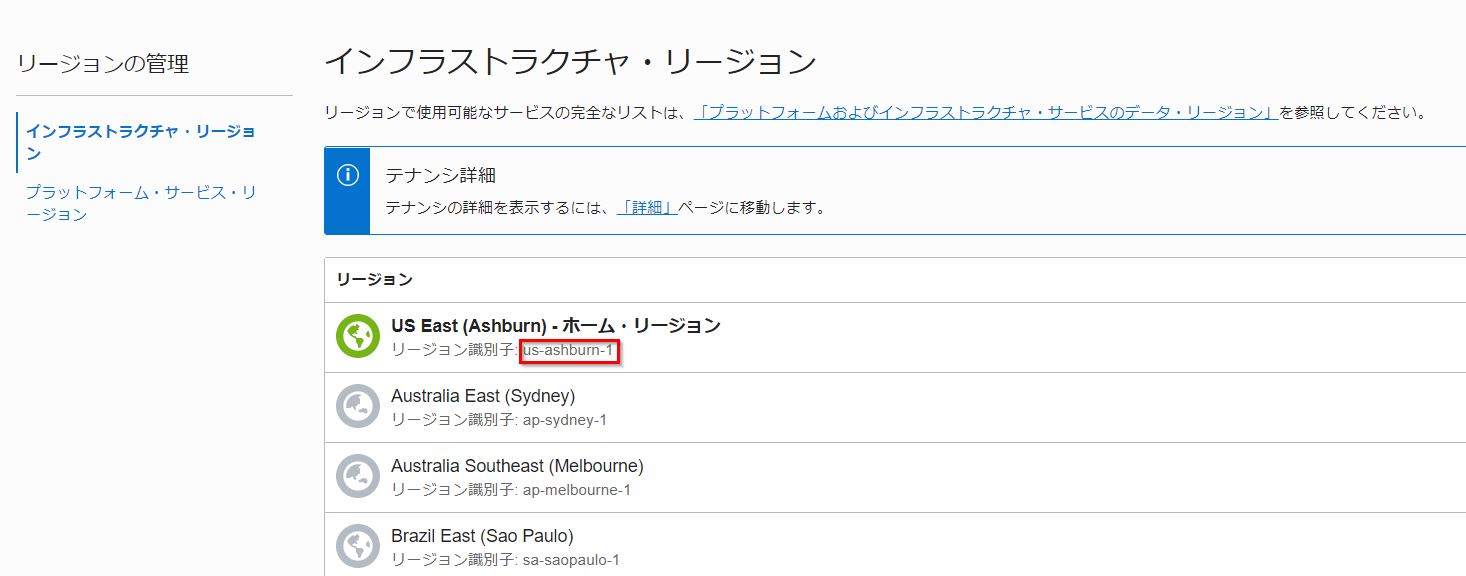Click the blue info icon beside テナンシ詳細

[347, 176]
